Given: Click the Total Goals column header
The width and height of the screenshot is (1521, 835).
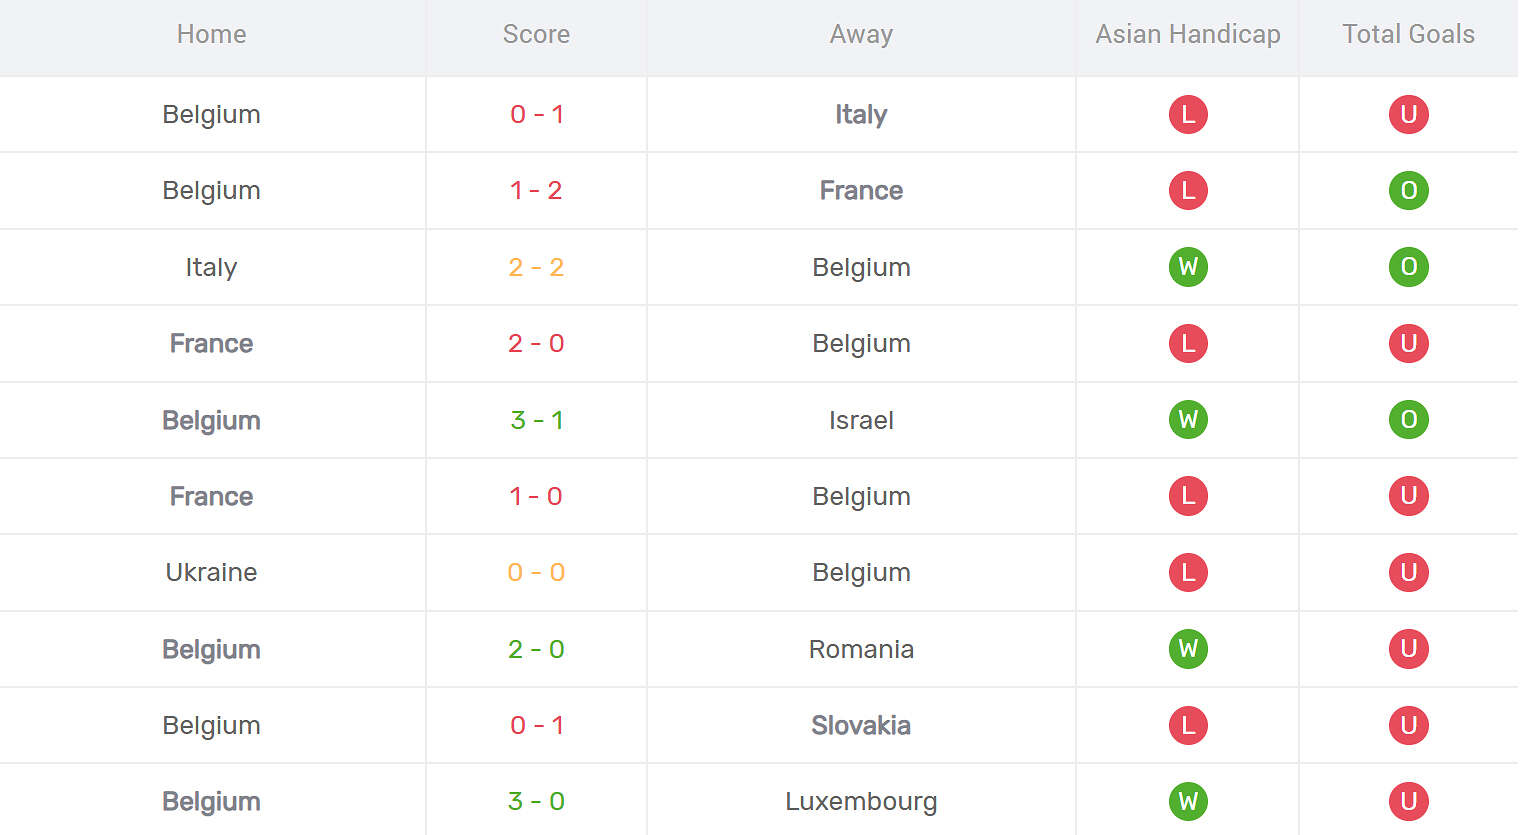Looking at the screenshot, I should click(1408, 34).
